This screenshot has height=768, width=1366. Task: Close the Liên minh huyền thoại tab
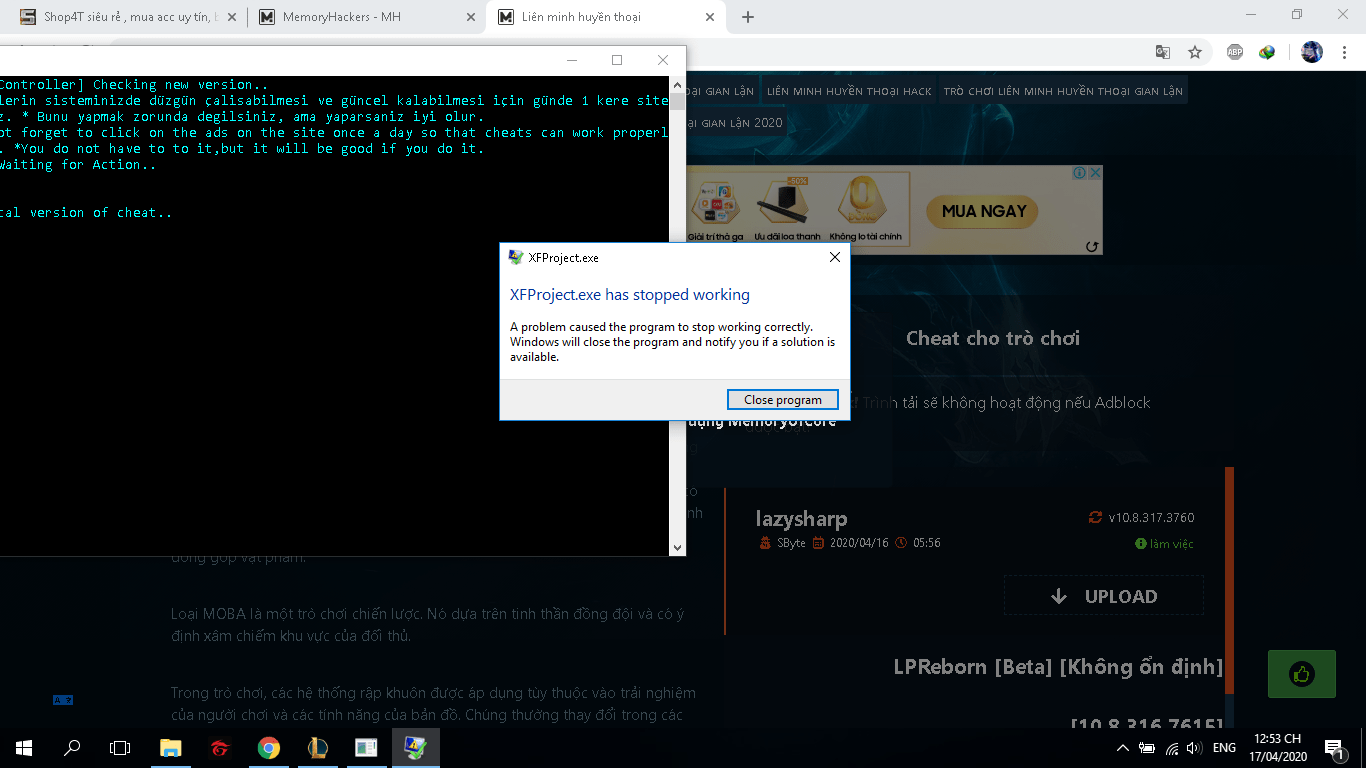[x=710, y=17]
